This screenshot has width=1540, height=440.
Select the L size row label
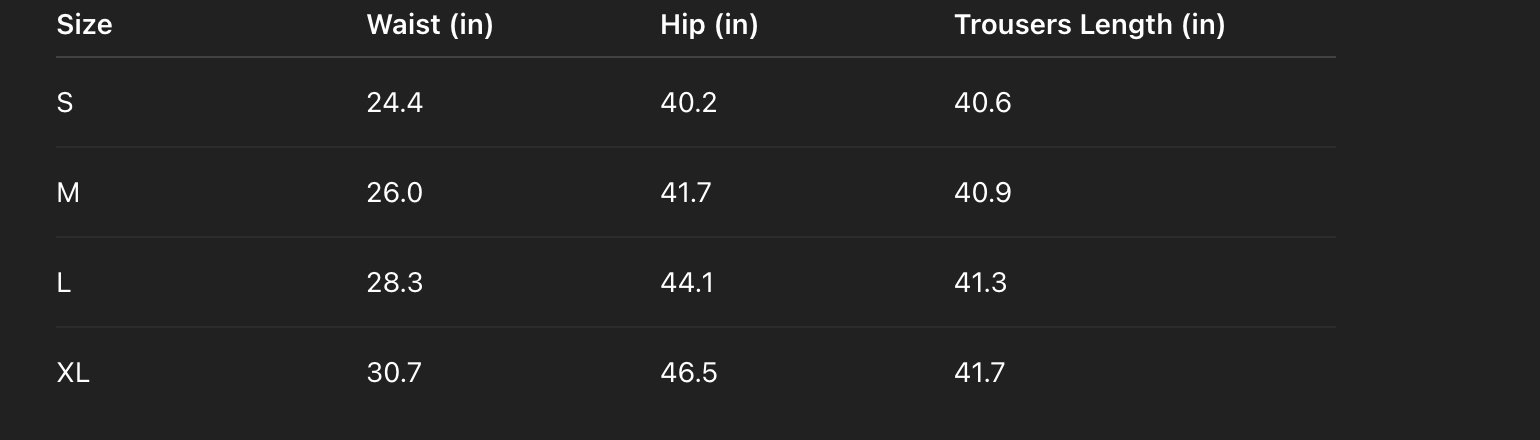click(x=64, y=283)
